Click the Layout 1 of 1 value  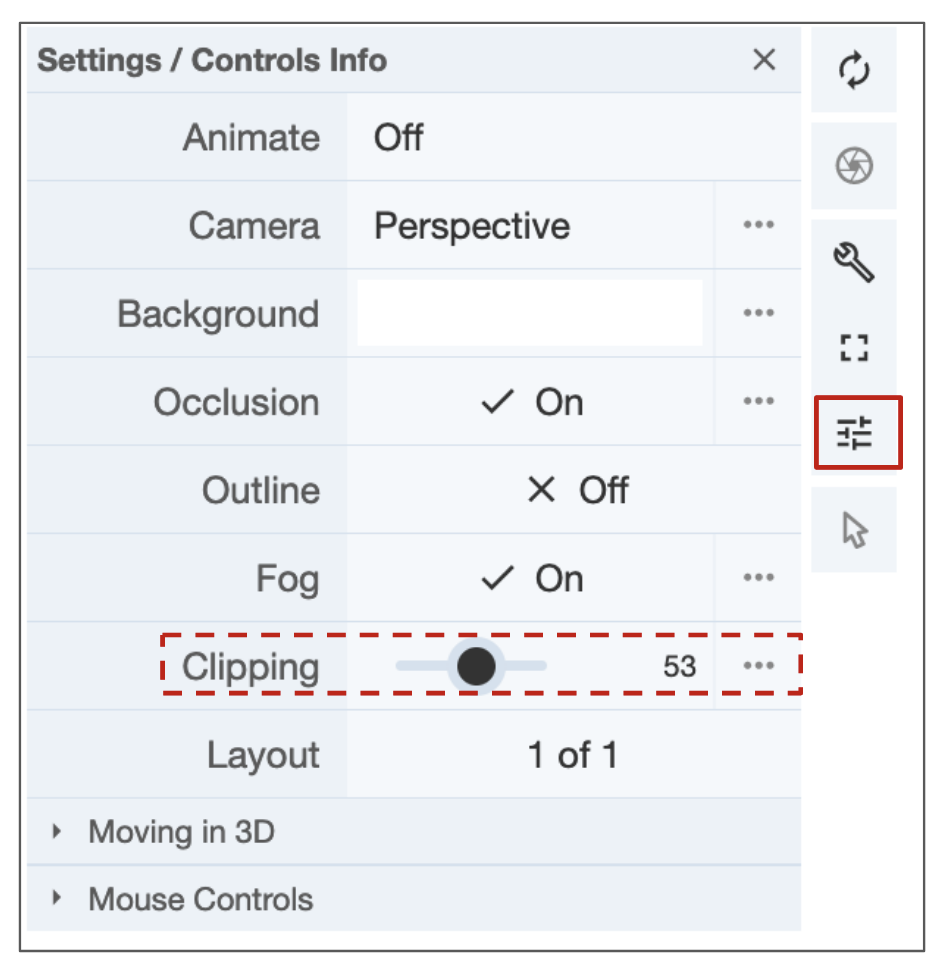(573, 755)
